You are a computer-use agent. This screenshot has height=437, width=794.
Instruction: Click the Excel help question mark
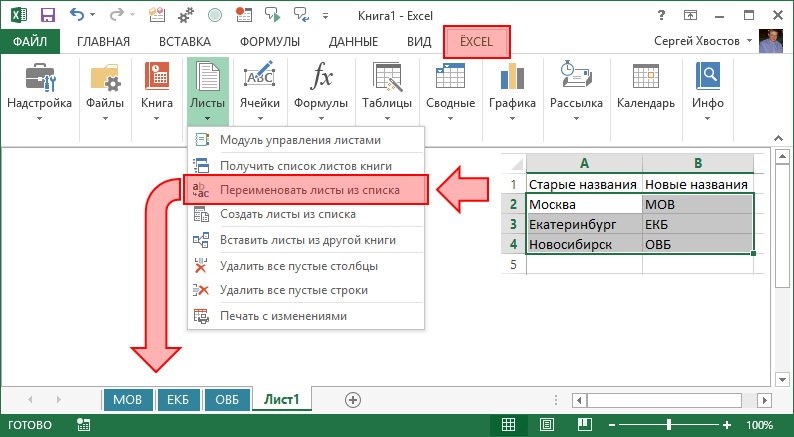pos(661,15)
